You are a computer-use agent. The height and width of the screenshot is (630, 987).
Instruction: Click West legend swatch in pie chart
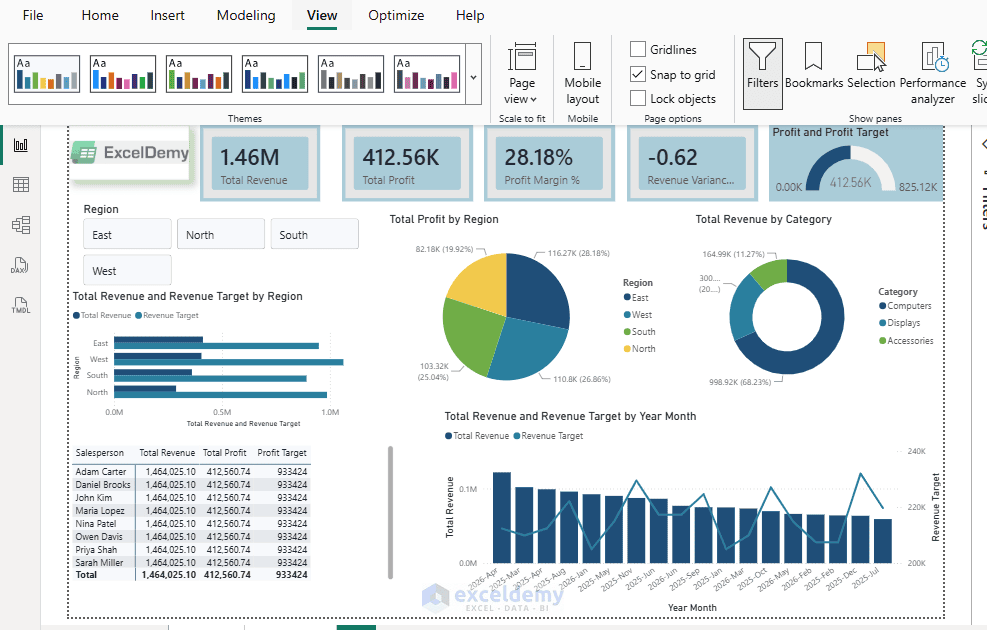click(x=627, y=314)
